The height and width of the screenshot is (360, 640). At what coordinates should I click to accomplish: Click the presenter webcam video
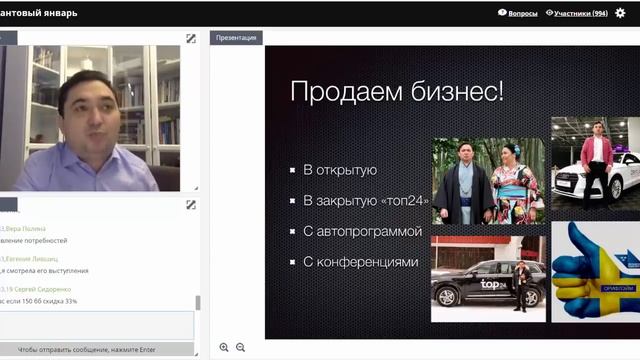pos(90,118)
